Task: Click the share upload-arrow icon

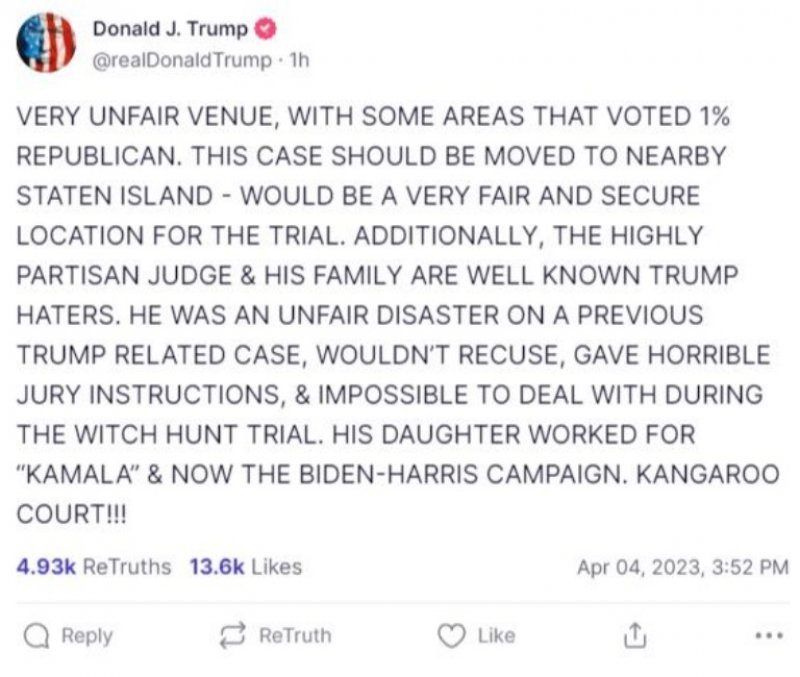Action: click(636, 634)
